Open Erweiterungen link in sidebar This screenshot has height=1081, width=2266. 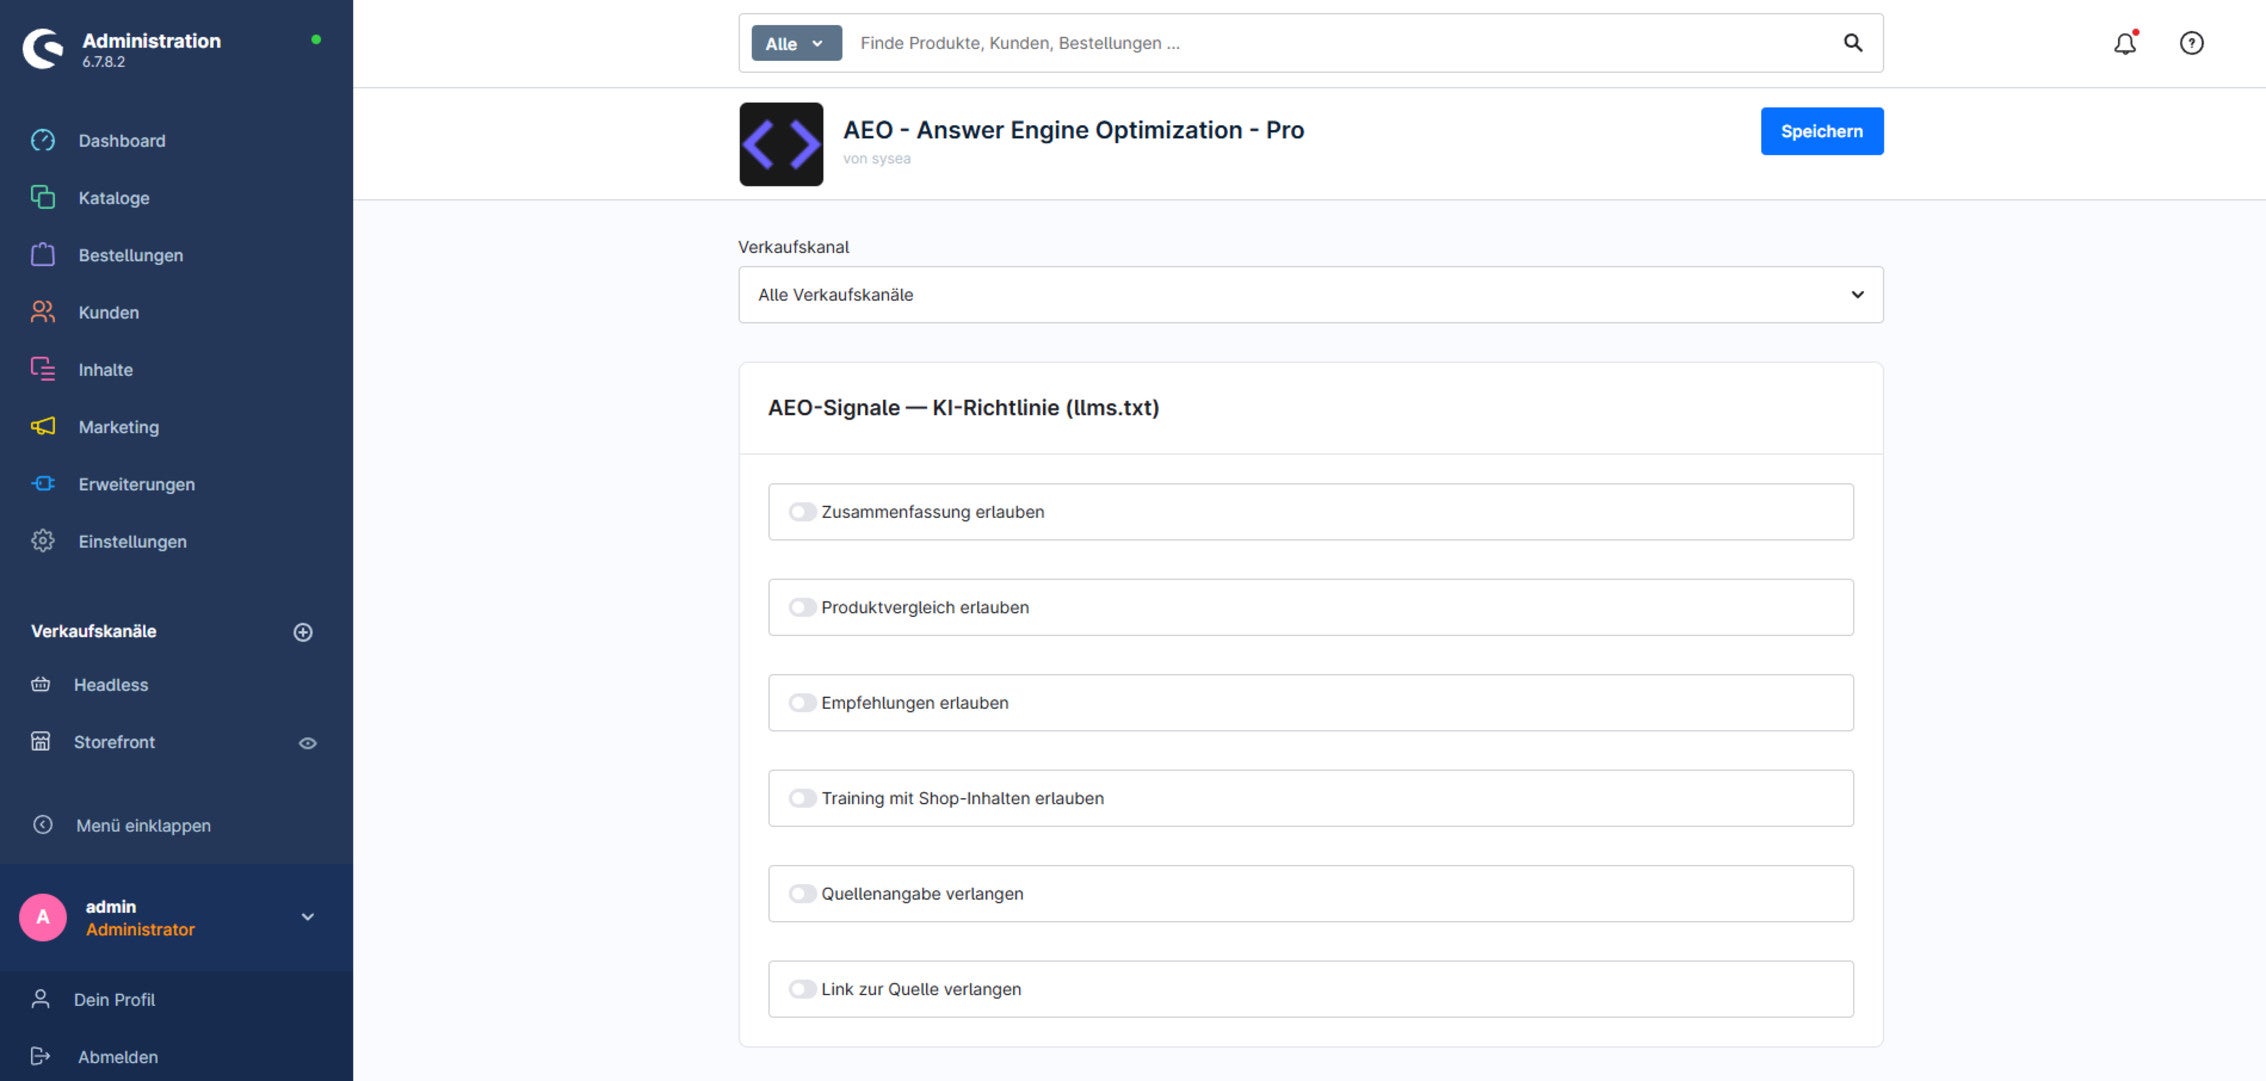coord(137,484)
